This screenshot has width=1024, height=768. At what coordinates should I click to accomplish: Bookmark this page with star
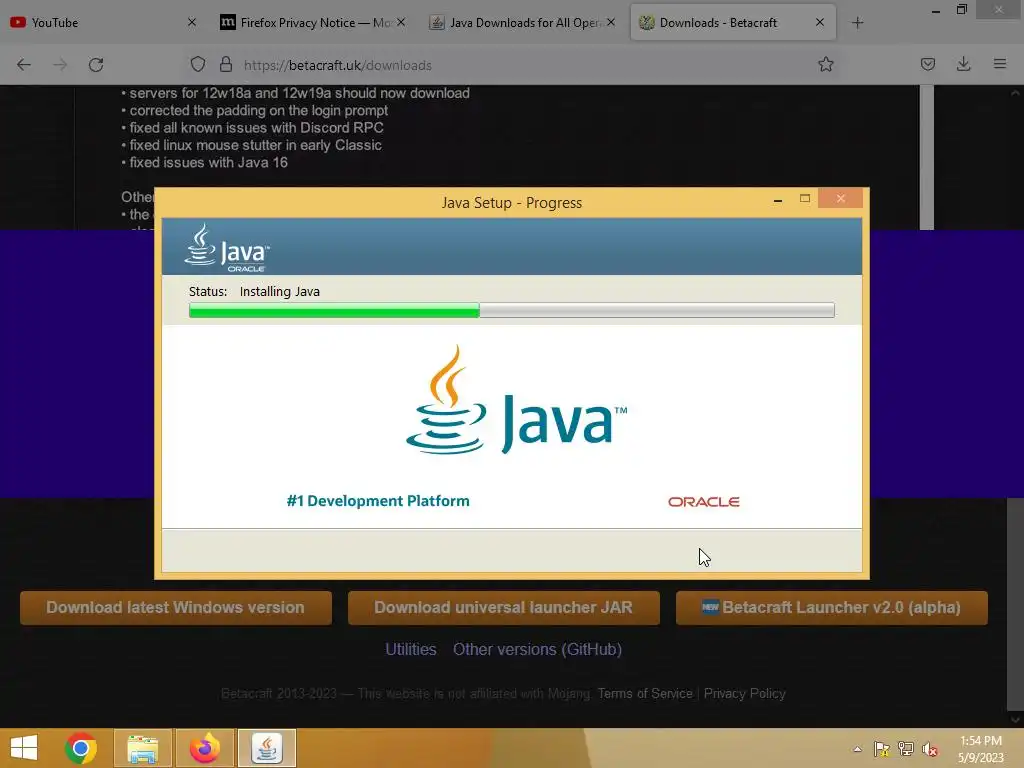[825, 64]
